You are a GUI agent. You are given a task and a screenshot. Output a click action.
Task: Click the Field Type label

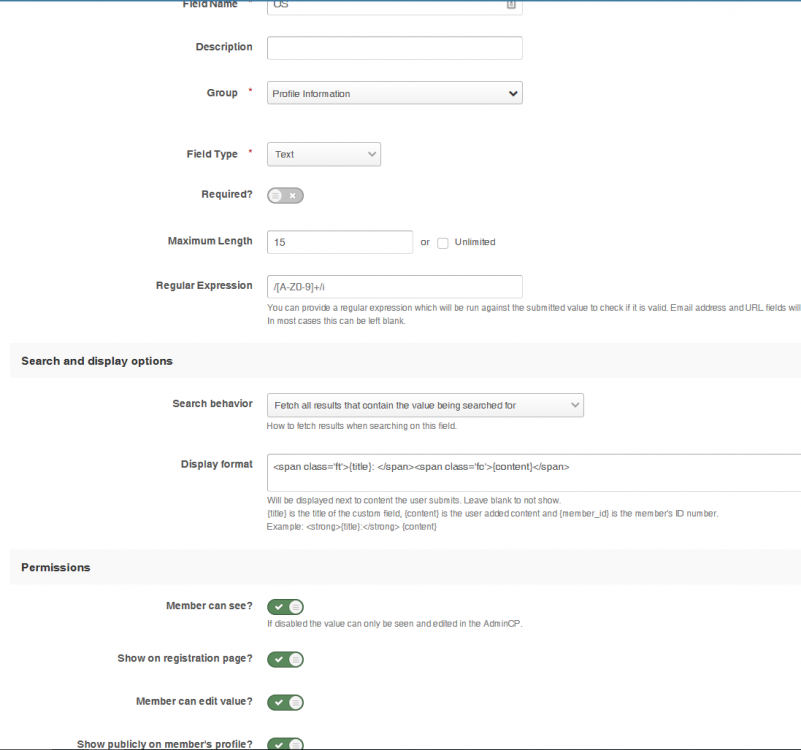pos(212,154)
